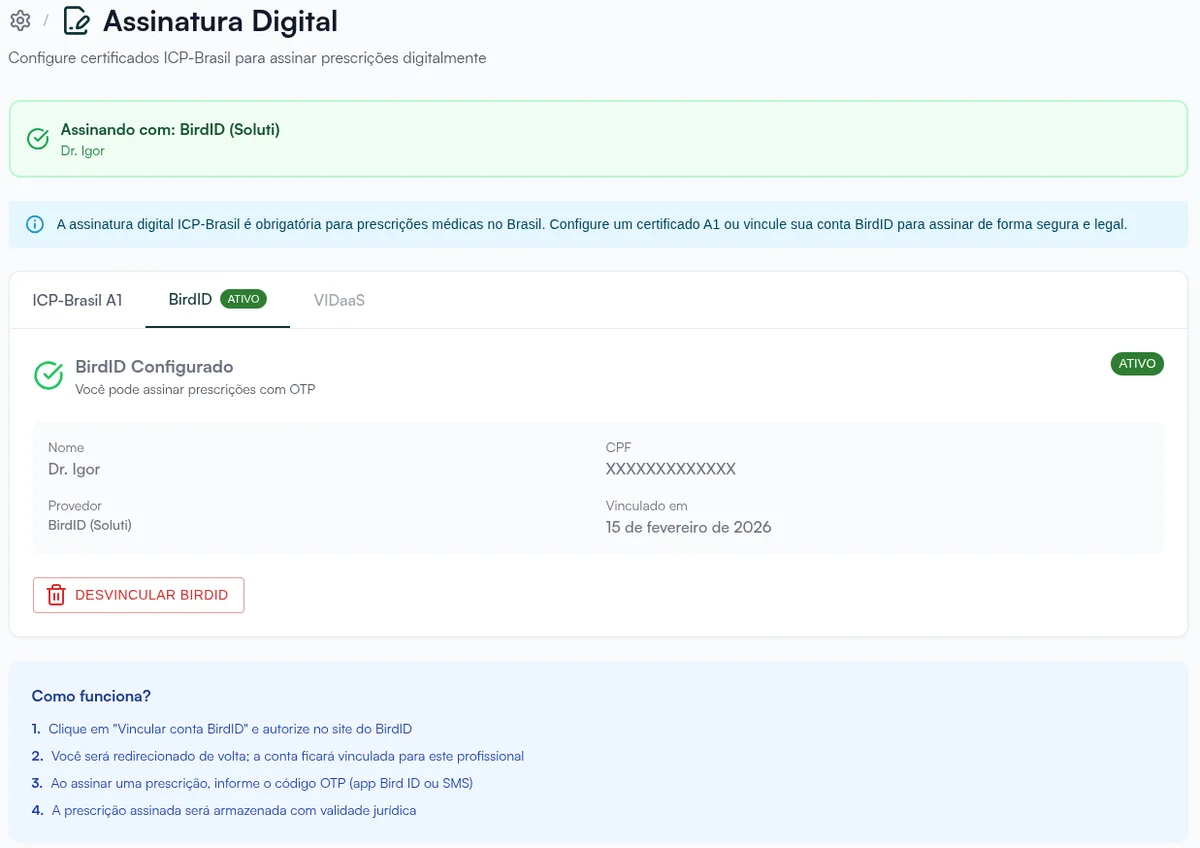Click the trash icon inside the Desvincular button
Image resolution: width=1200 pixels, height=848 pixels.
click(55, 594)
